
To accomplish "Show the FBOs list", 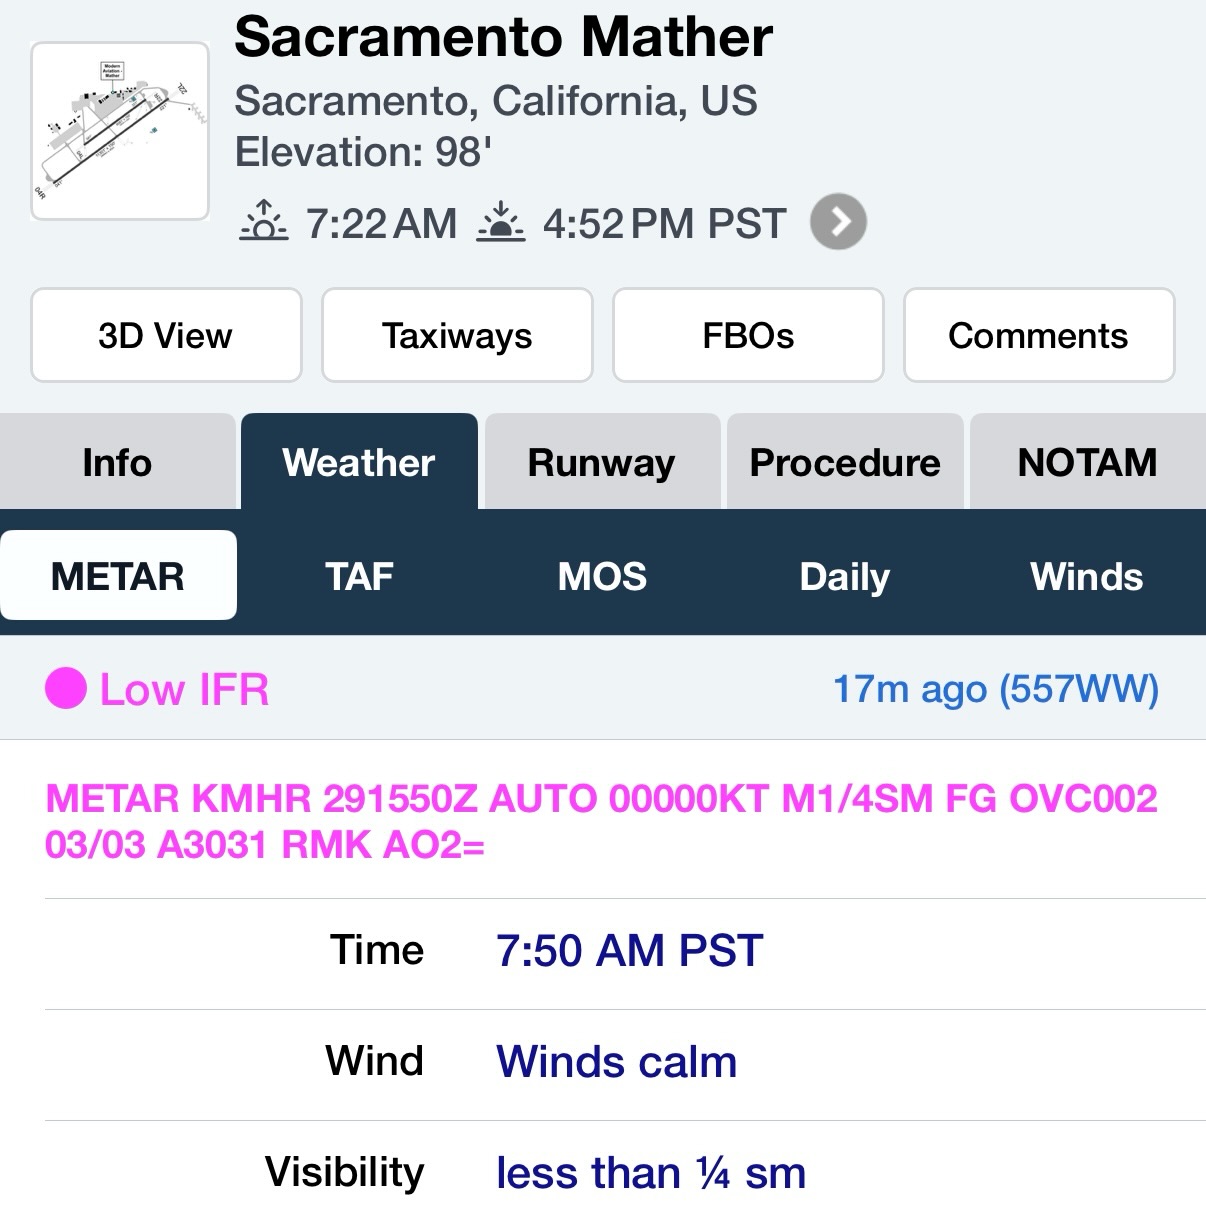I will coord(748,335).
